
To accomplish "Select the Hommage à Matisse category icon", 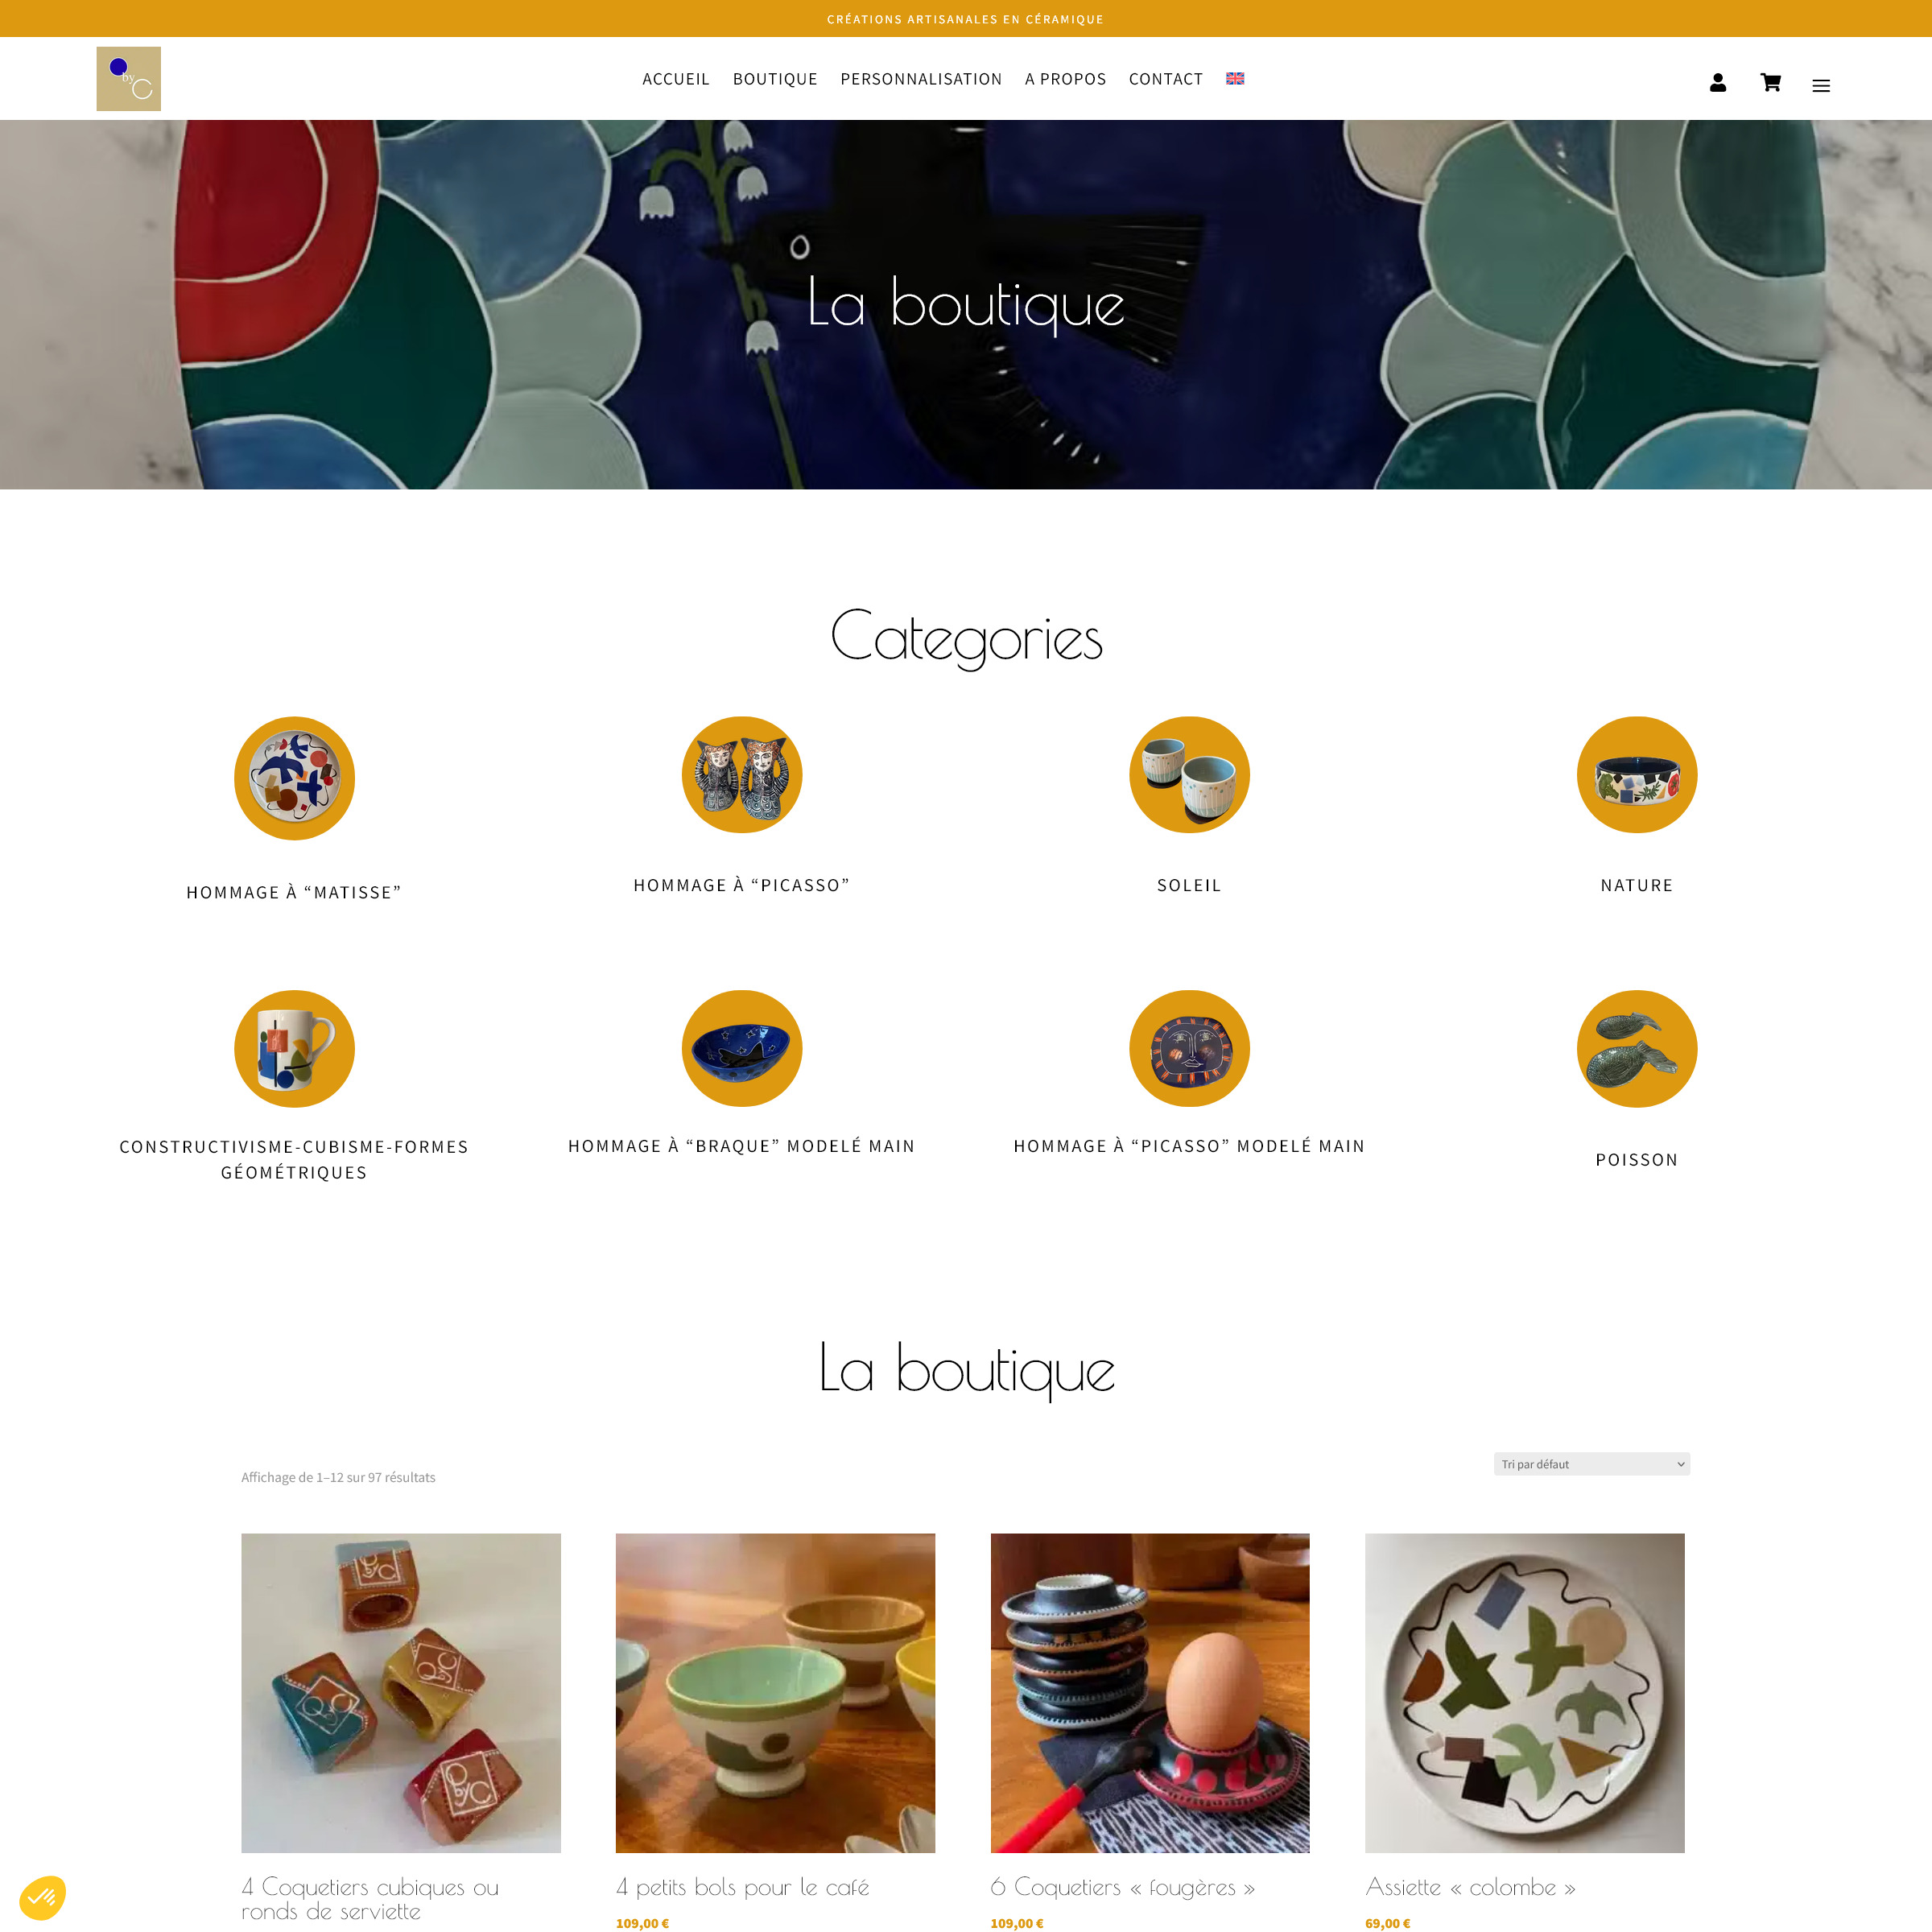I will click(294, 778).
